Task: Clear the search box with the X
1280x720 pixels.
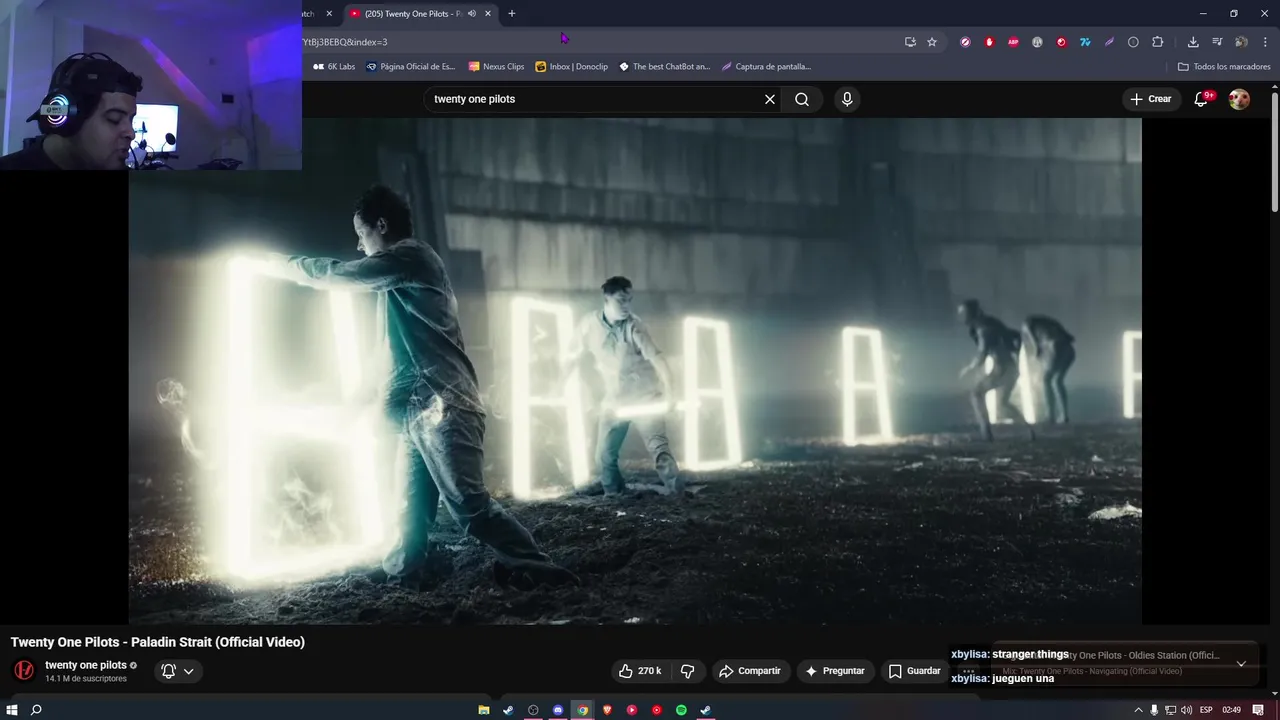Action: click(770, 99)
